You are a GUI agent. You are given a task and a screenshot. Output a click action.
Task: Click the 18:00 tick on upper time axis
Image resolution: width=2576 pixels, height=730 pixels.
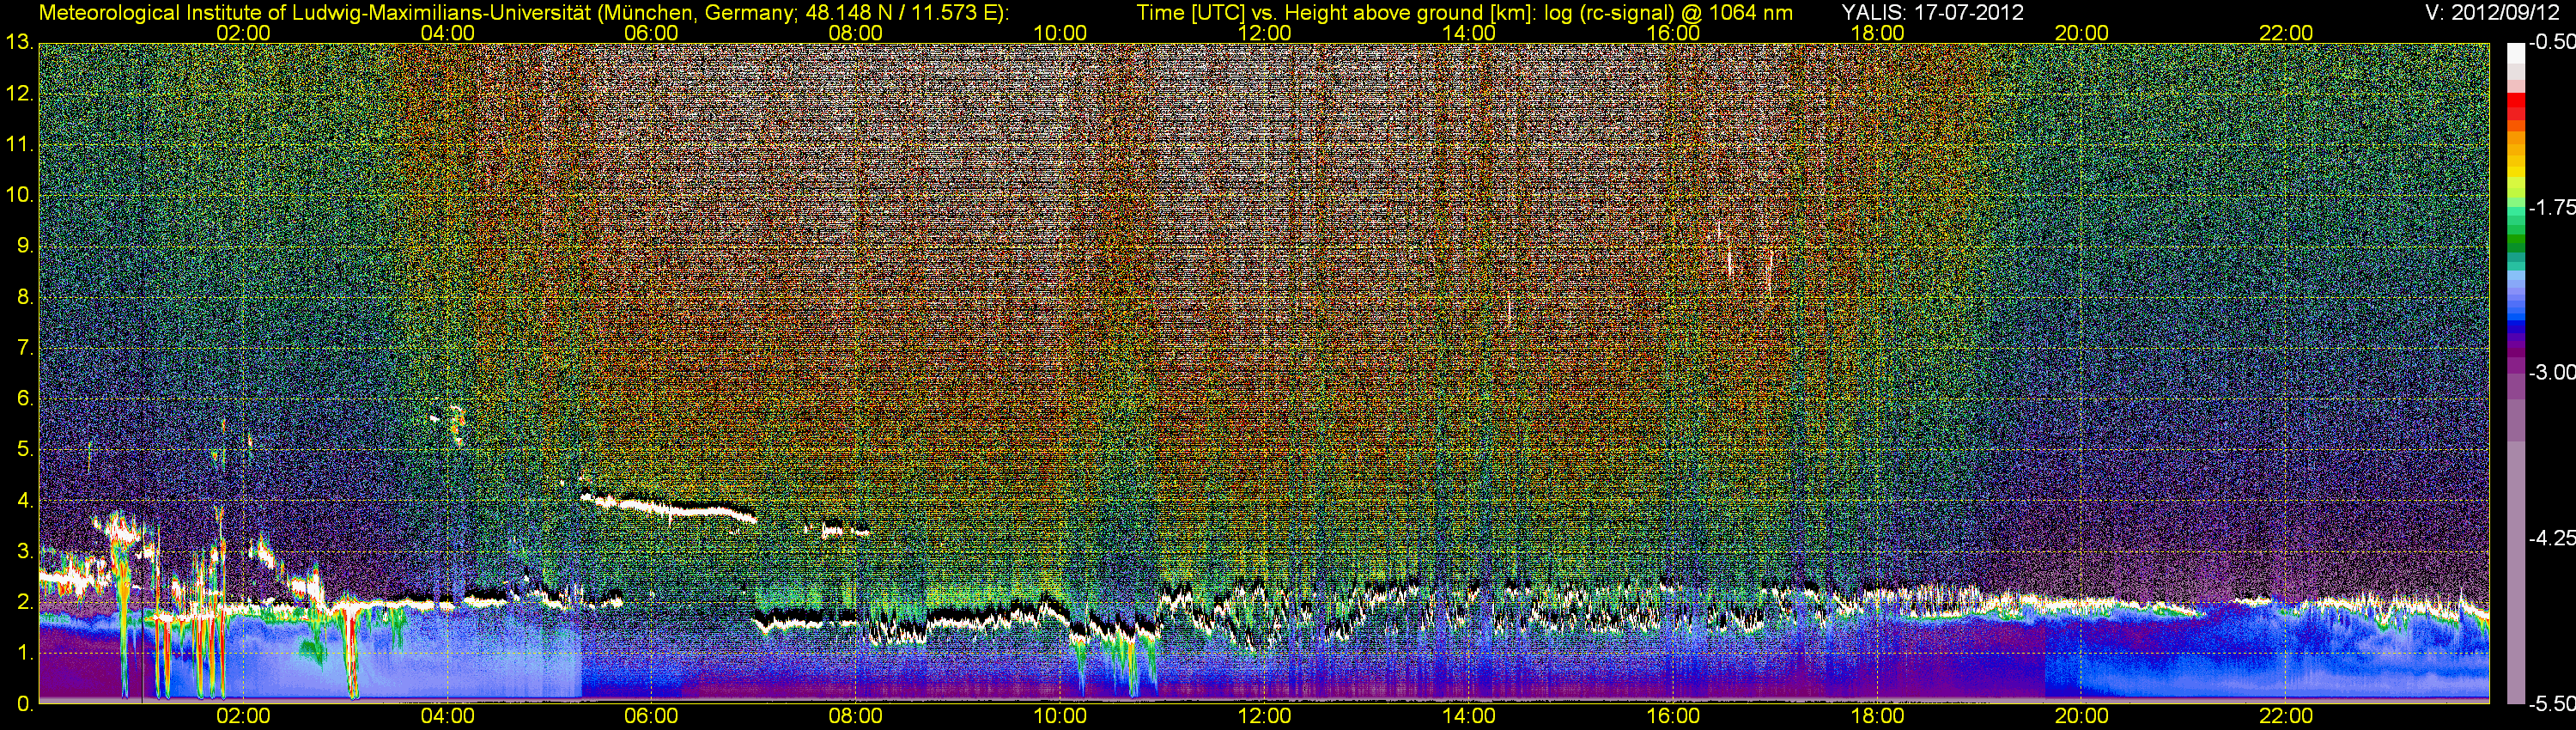[x=1877, y=33]
